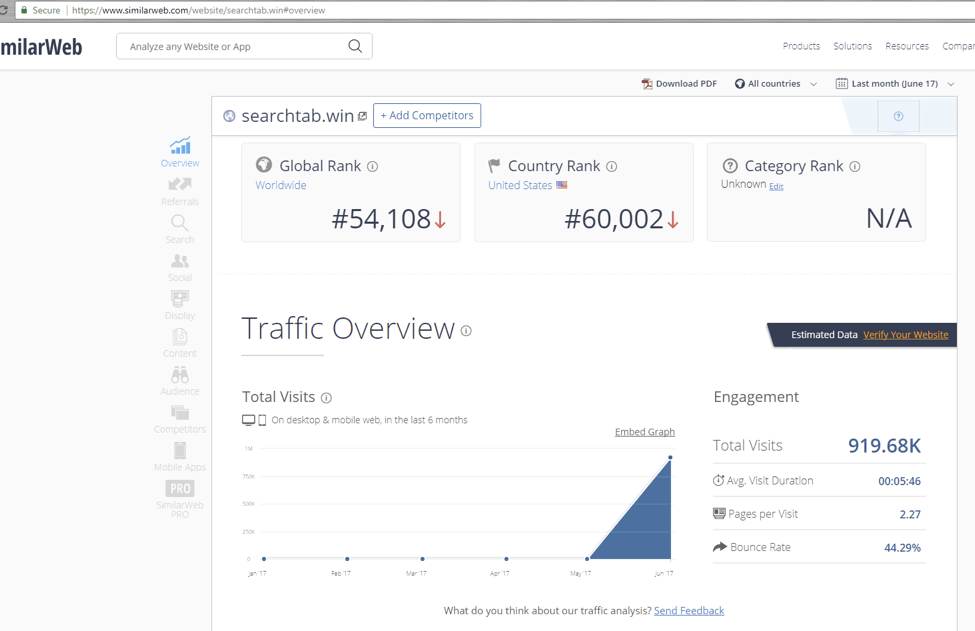This screenshot has height=631, width=975.
Task: Open the Overview section in sidebar
Action: (x=180, y=153)
